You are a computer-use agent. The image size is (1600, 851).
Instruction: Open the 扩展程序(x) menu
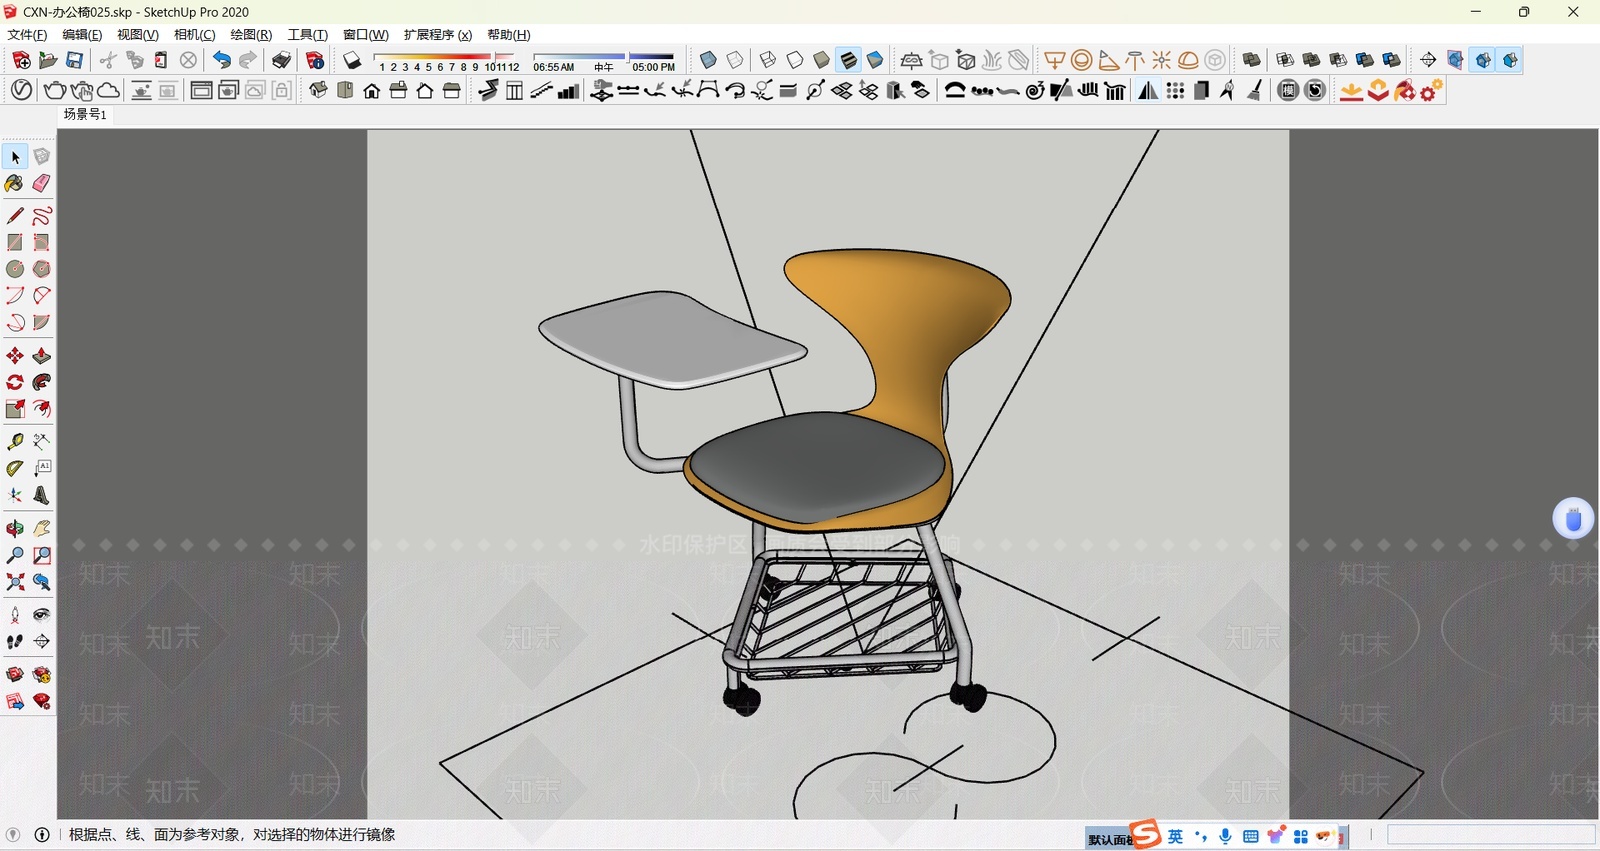pos(437,35)
